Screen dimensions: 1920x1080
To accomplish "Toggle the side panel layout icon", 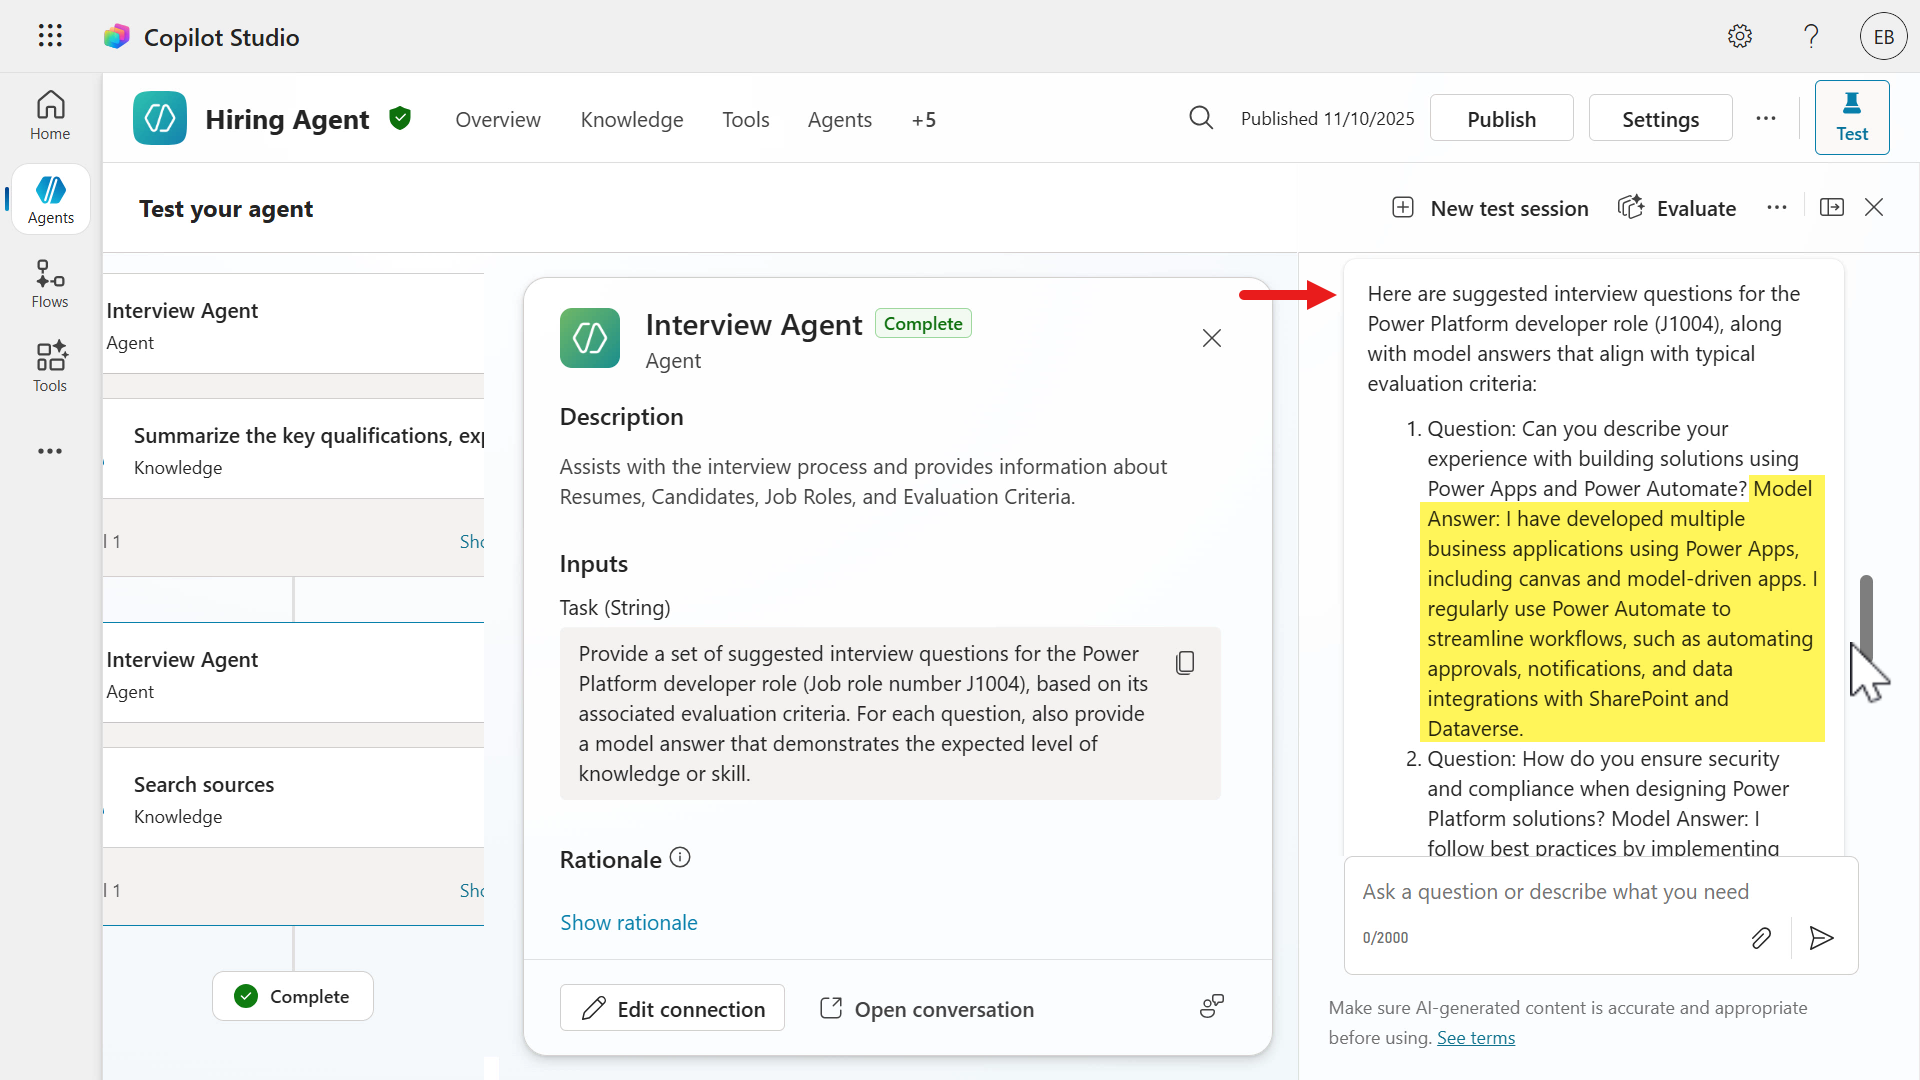I will click(x=1832, y=208).
